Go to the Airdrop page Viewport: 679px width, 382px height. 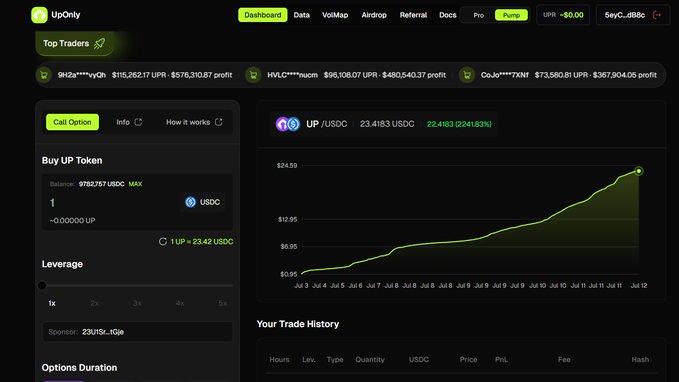[x=374, y=15]
